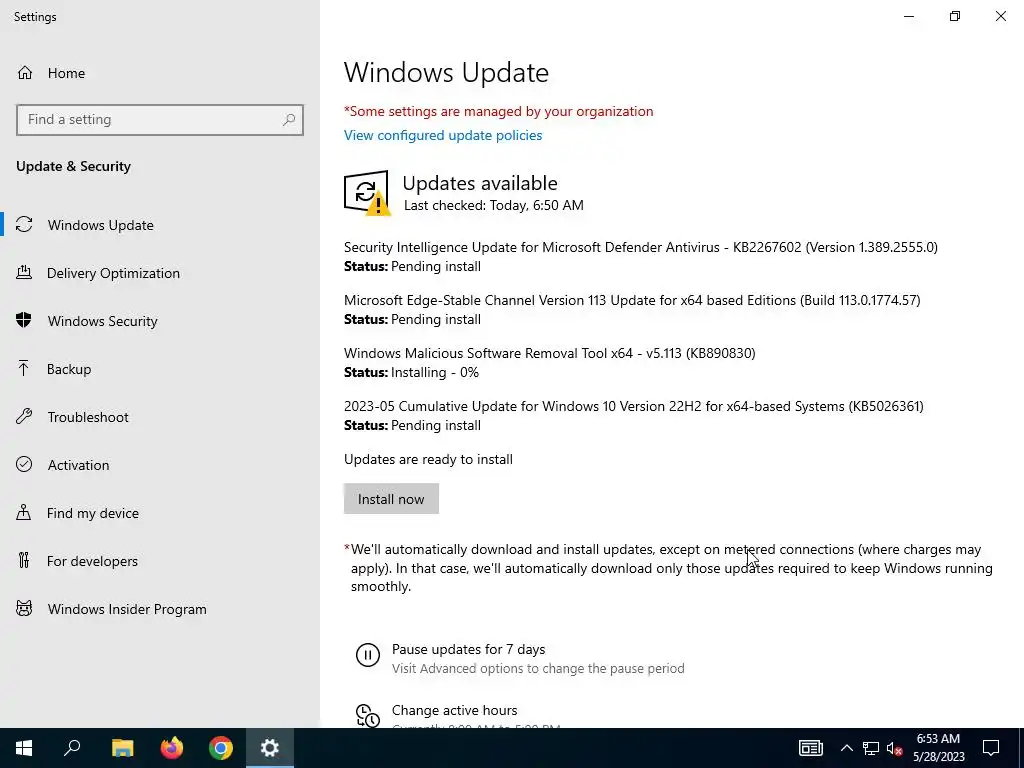Launch Google Chrome from taskbar

click(x=221, y=748)
